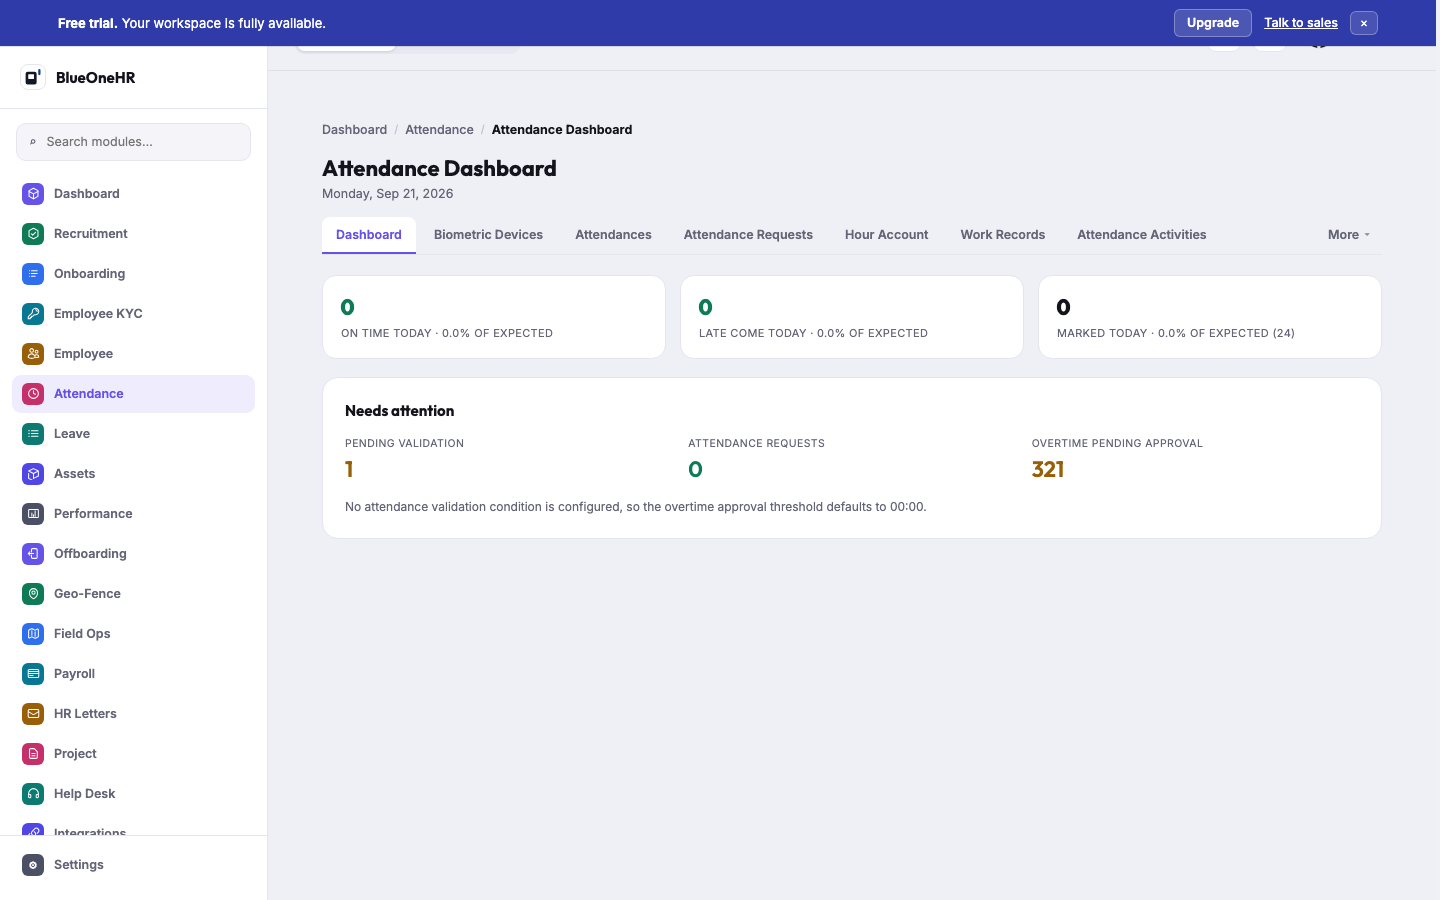Image resolution: width=1440 pixels, height=900 pixels.
Task: Focus the Search modules input field
Action: coord(133,142)
